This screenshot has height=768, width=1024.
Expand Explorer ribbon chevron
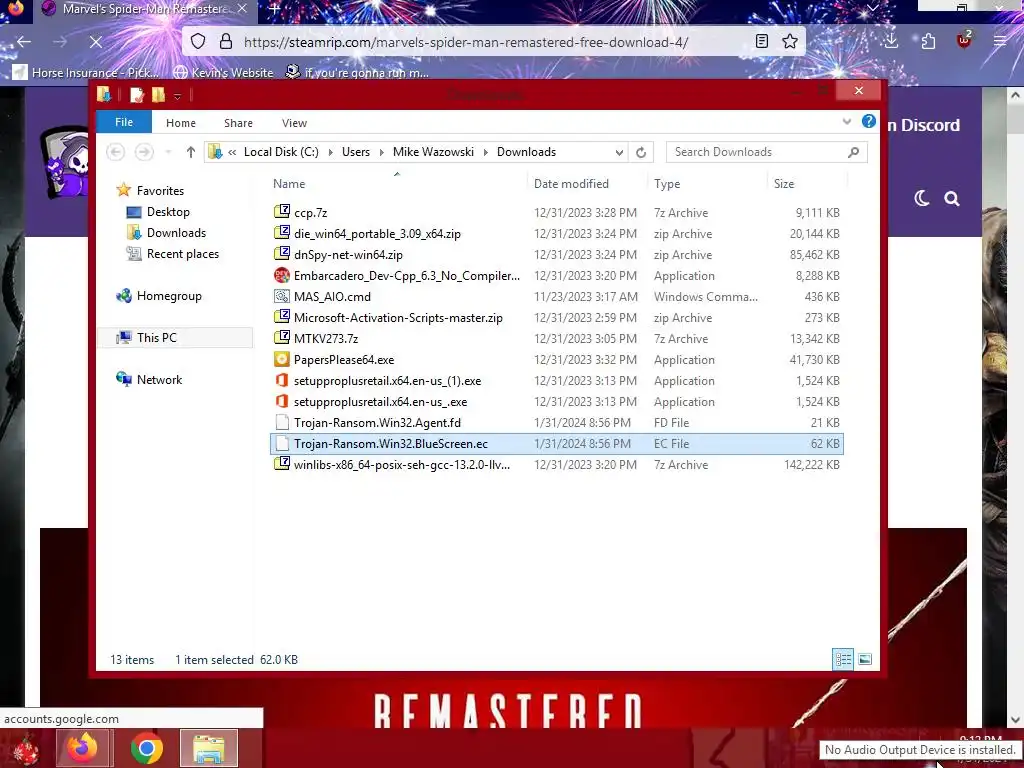click(x=847, y=121)
